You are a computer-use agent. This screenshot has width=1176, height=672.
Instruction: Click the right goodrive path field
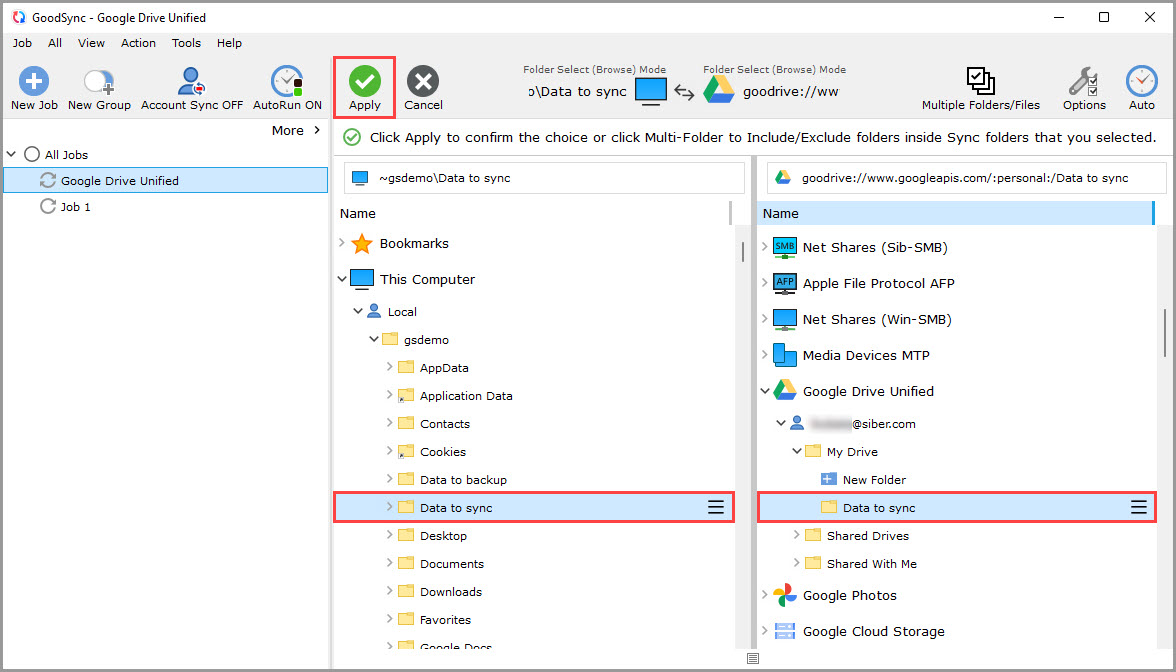click(966, 178)
